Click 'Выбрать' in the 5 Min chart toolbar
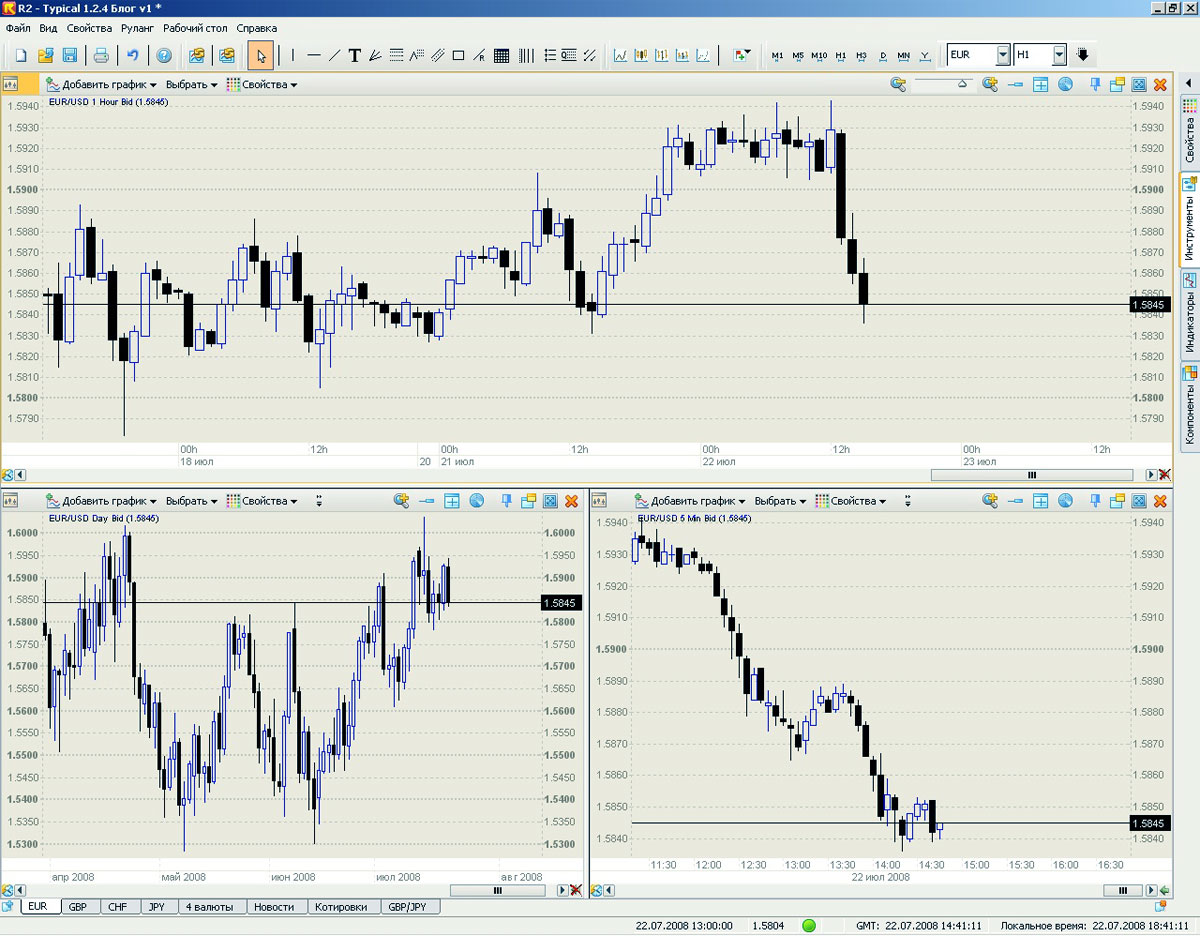1200x936 pixels. click(x=780, y=501)
